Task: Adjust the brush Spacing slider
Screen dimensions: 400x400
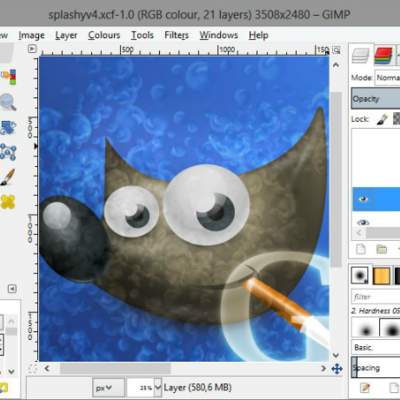Action: [376, 367]
